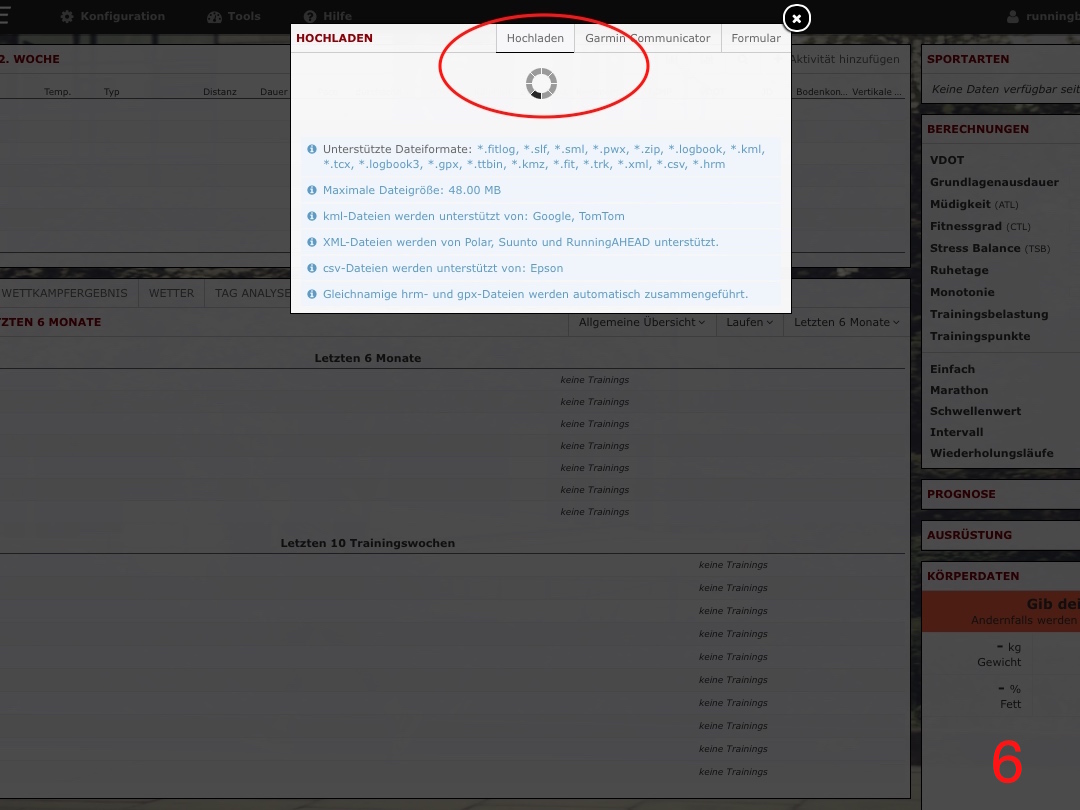
Task: Open the Laufen sport dropdown
Action: (x=749, y=322)
